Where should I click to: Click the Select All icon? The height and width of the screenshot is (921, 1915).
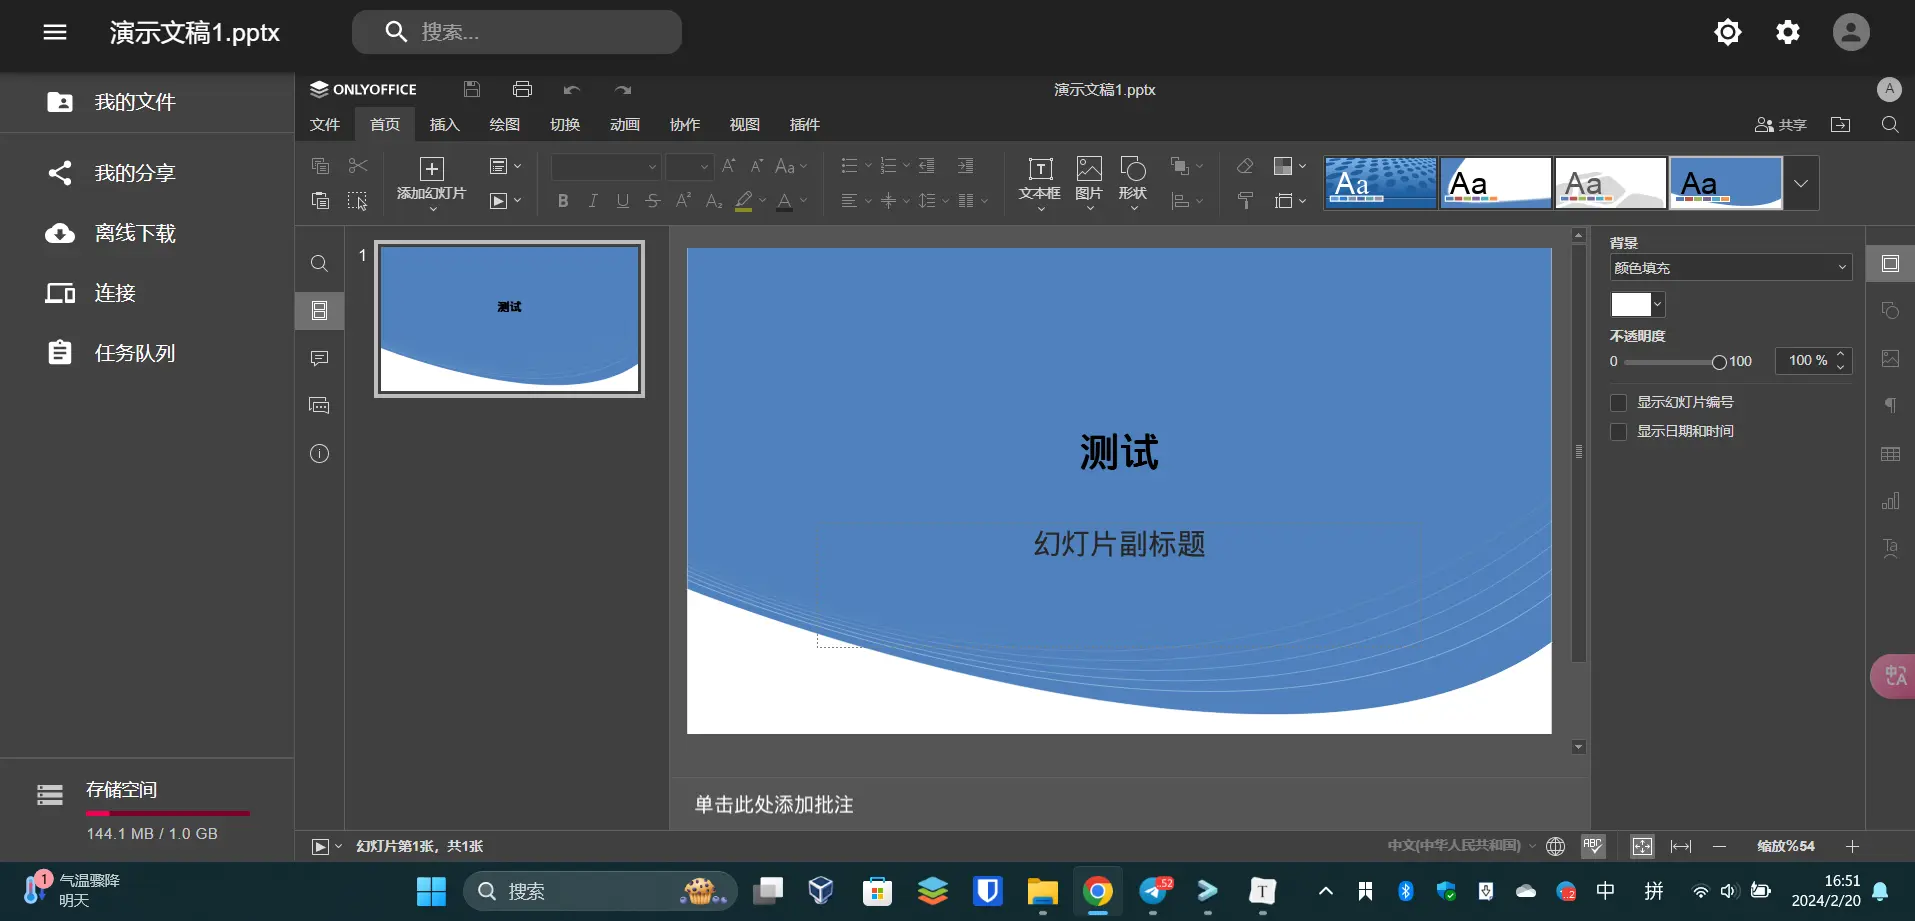click(358, 201)
